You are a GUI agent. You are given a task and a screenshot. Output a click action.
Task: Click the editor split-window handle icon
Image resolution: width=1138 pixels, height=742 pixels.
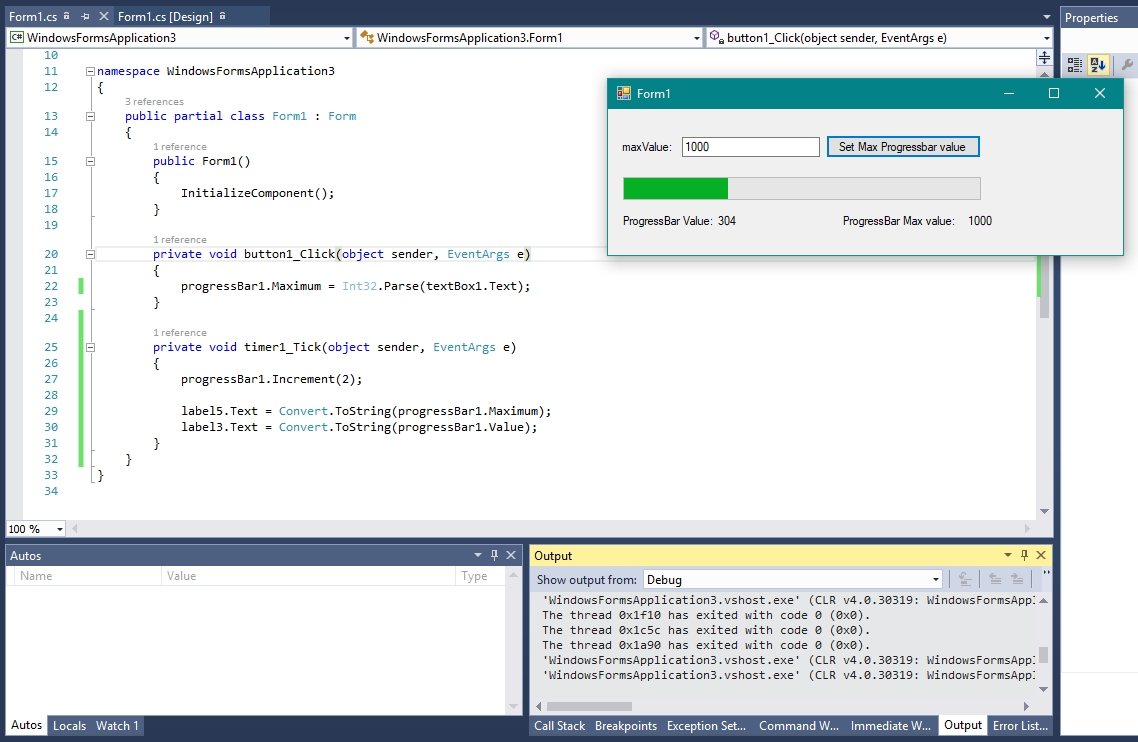click(1045, 56)
